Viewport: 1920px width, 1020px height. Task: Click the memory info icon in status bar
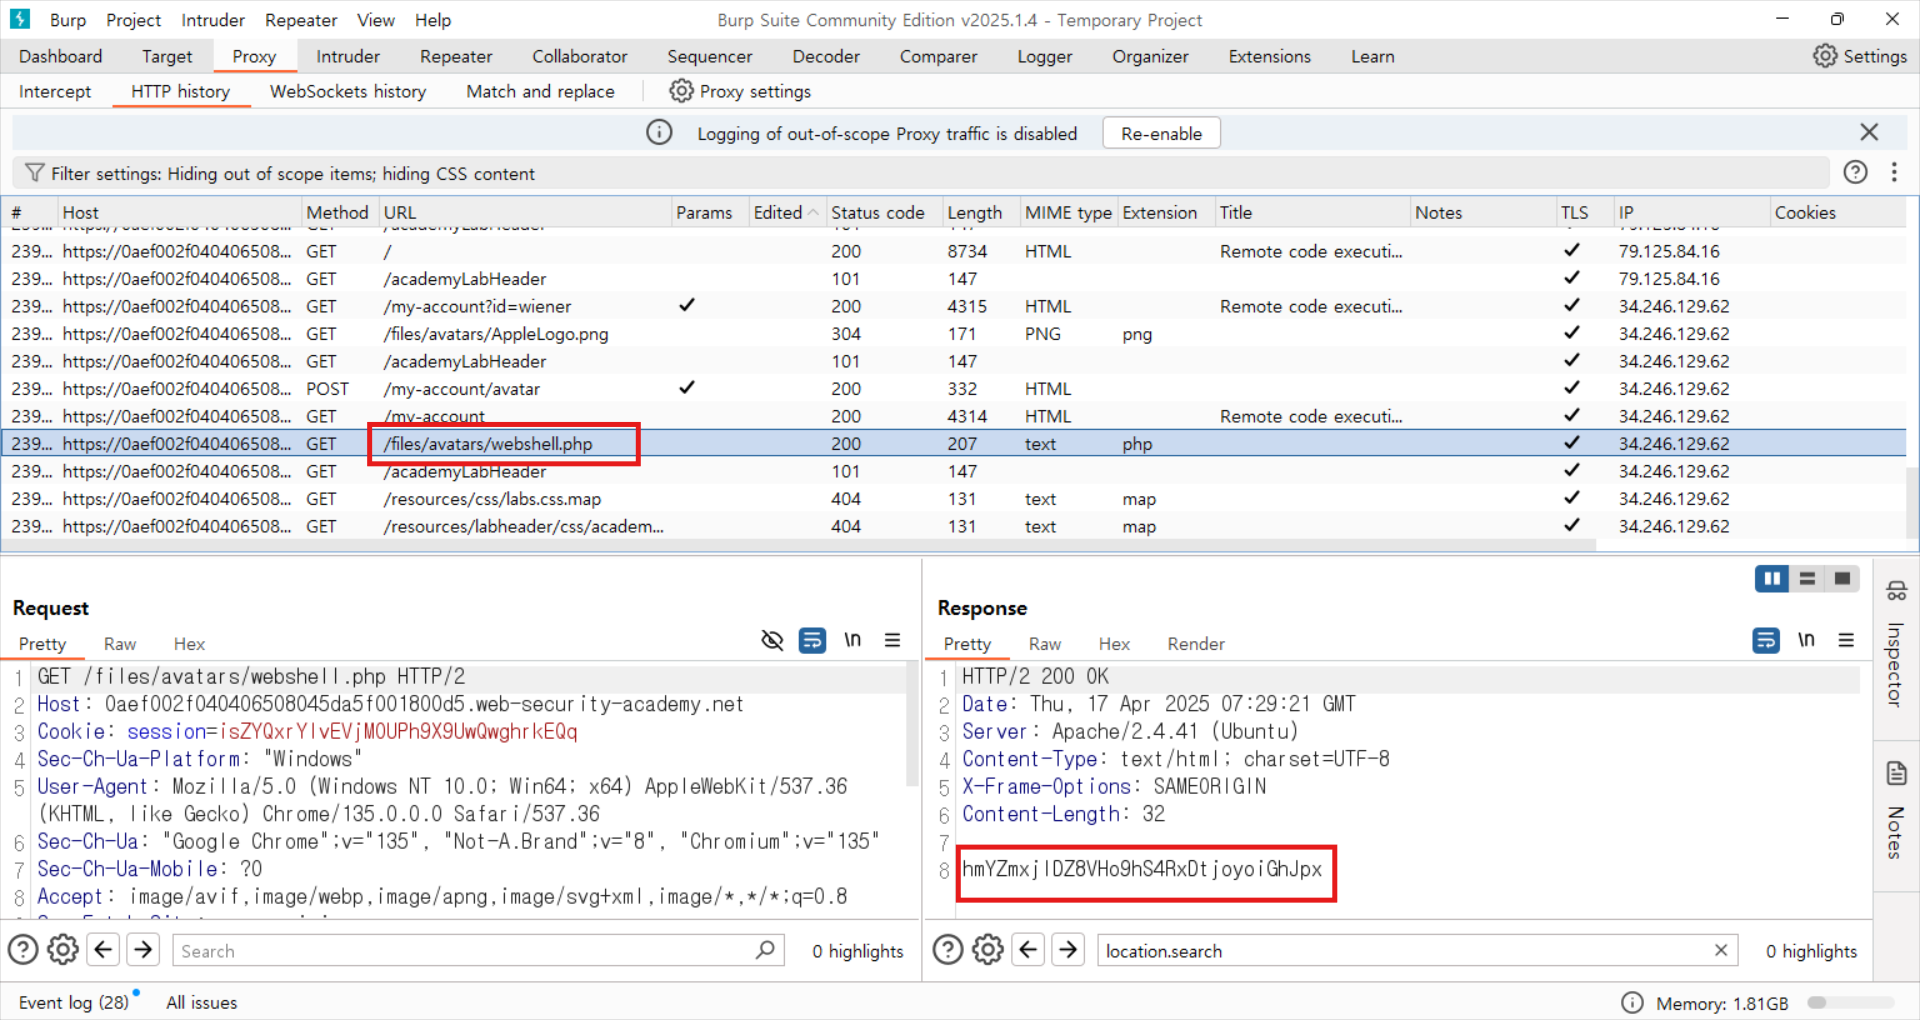coord(1632,1002)
